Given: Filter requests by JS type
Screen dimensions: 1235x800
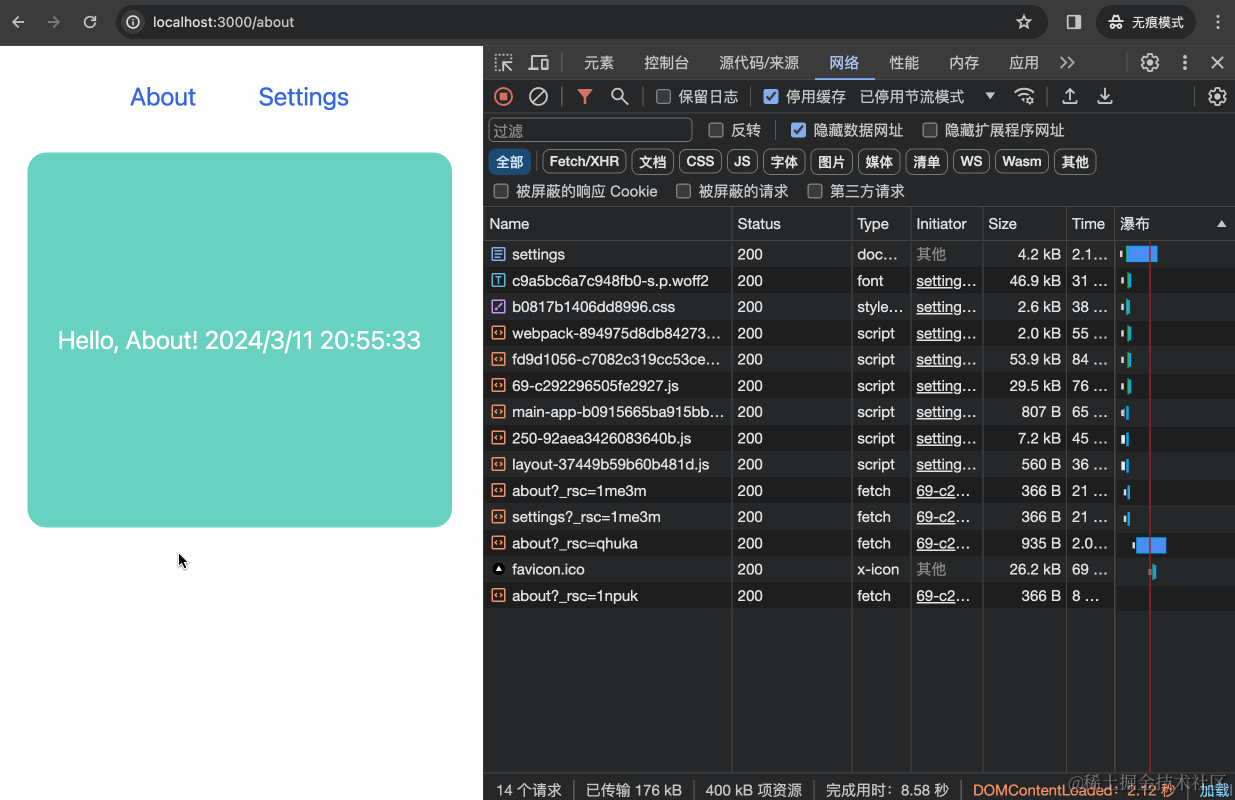Looking at the screenshot, I should (742, 161).
